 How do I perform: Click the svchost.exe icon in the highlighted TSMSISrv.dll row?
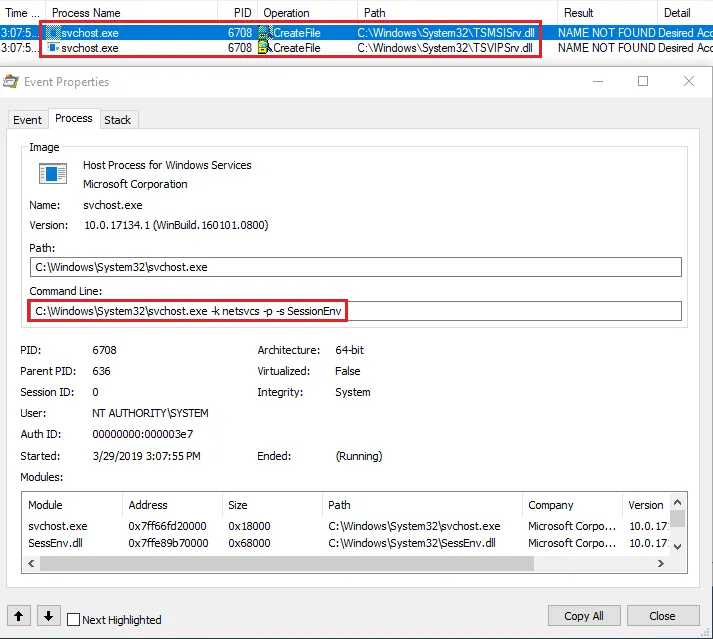pos(54,33)
